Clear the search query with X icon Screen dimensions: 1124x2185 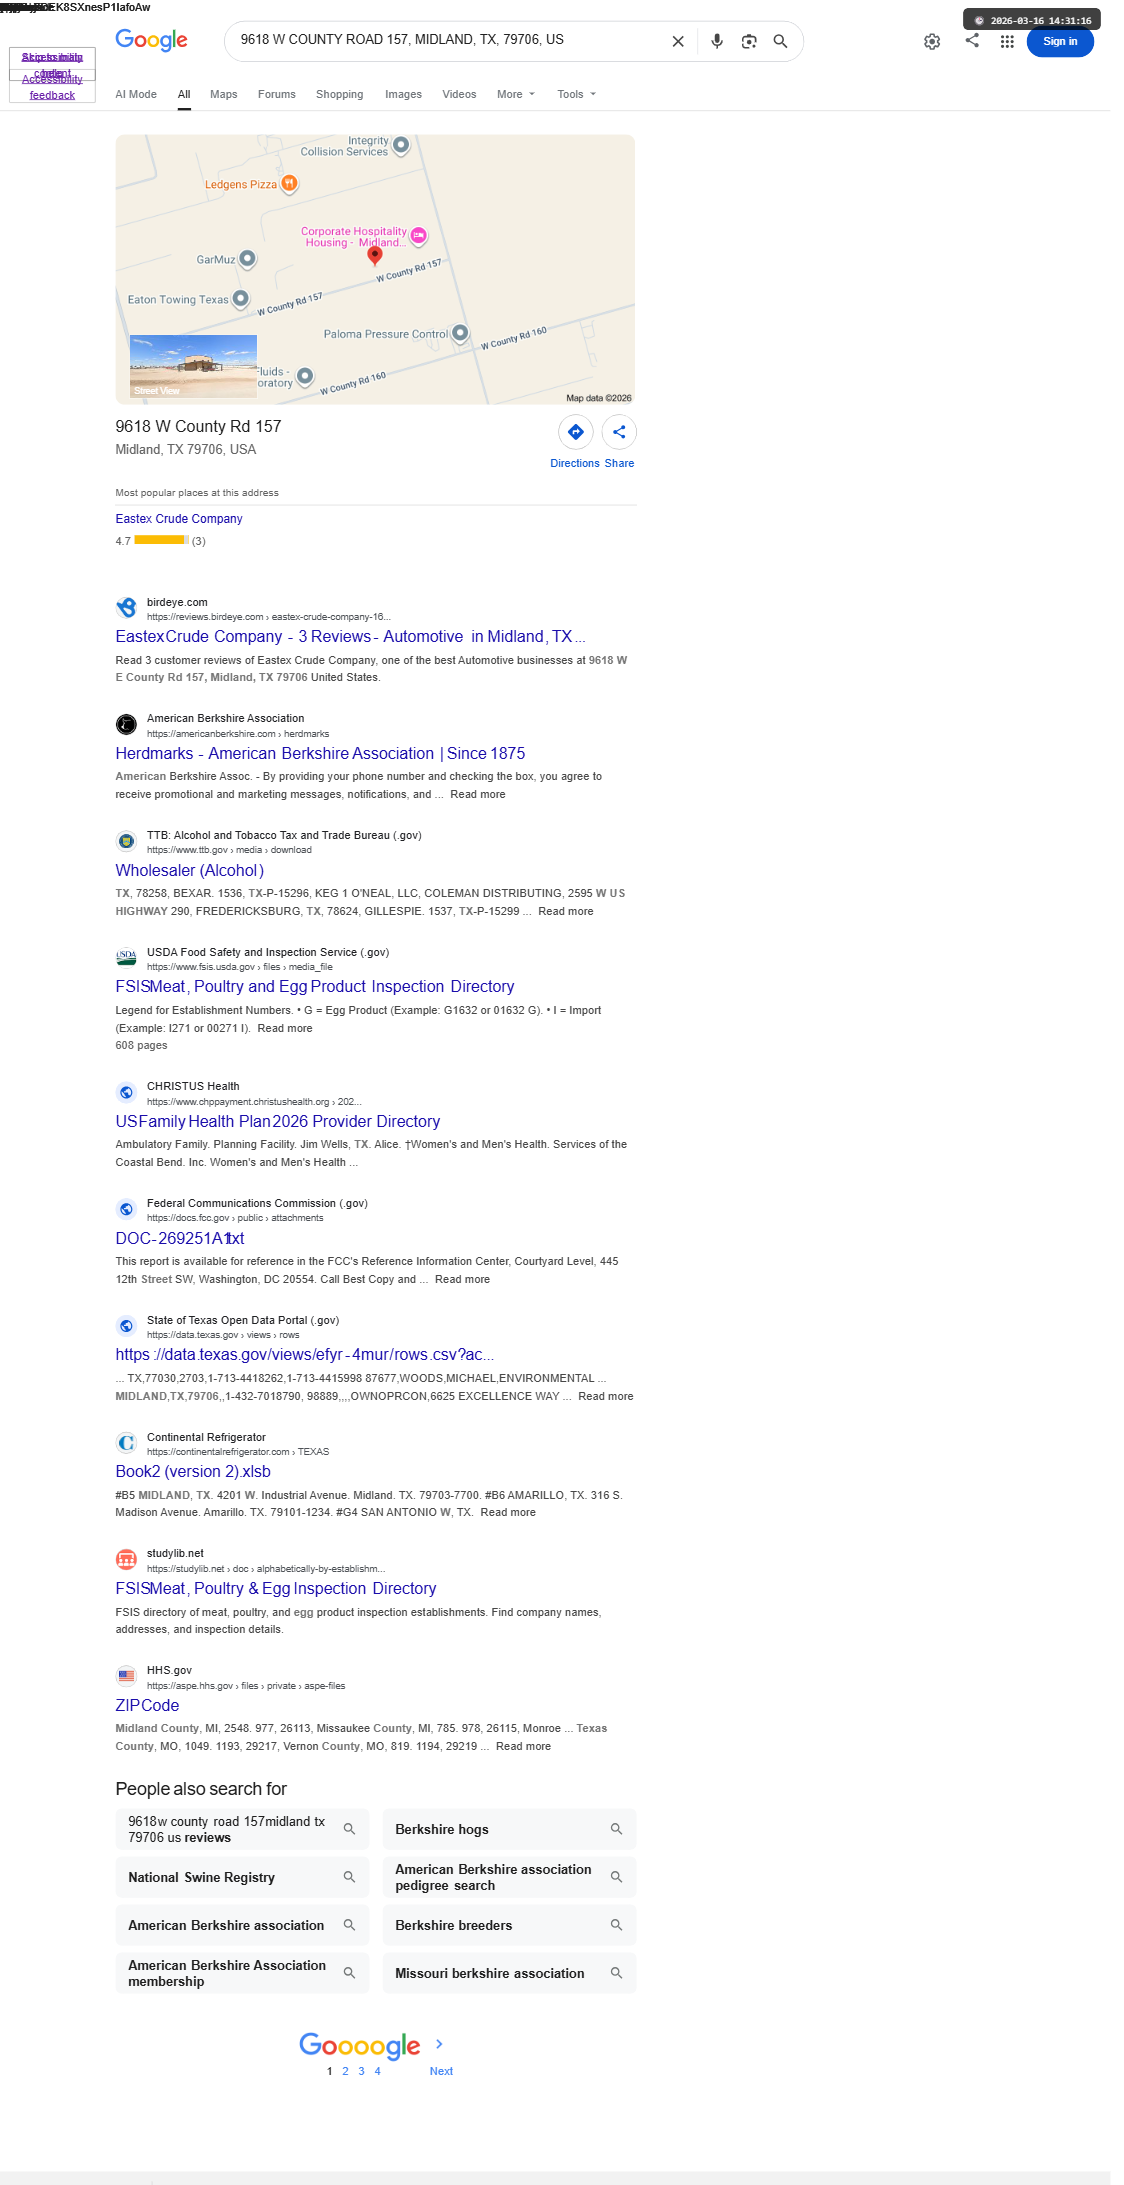[x=678, y=41]
